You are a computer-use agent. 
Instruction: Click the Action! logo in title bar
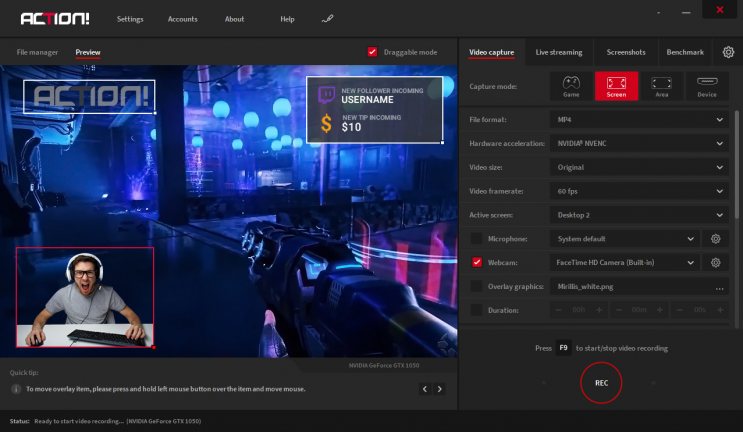(55, 18)
